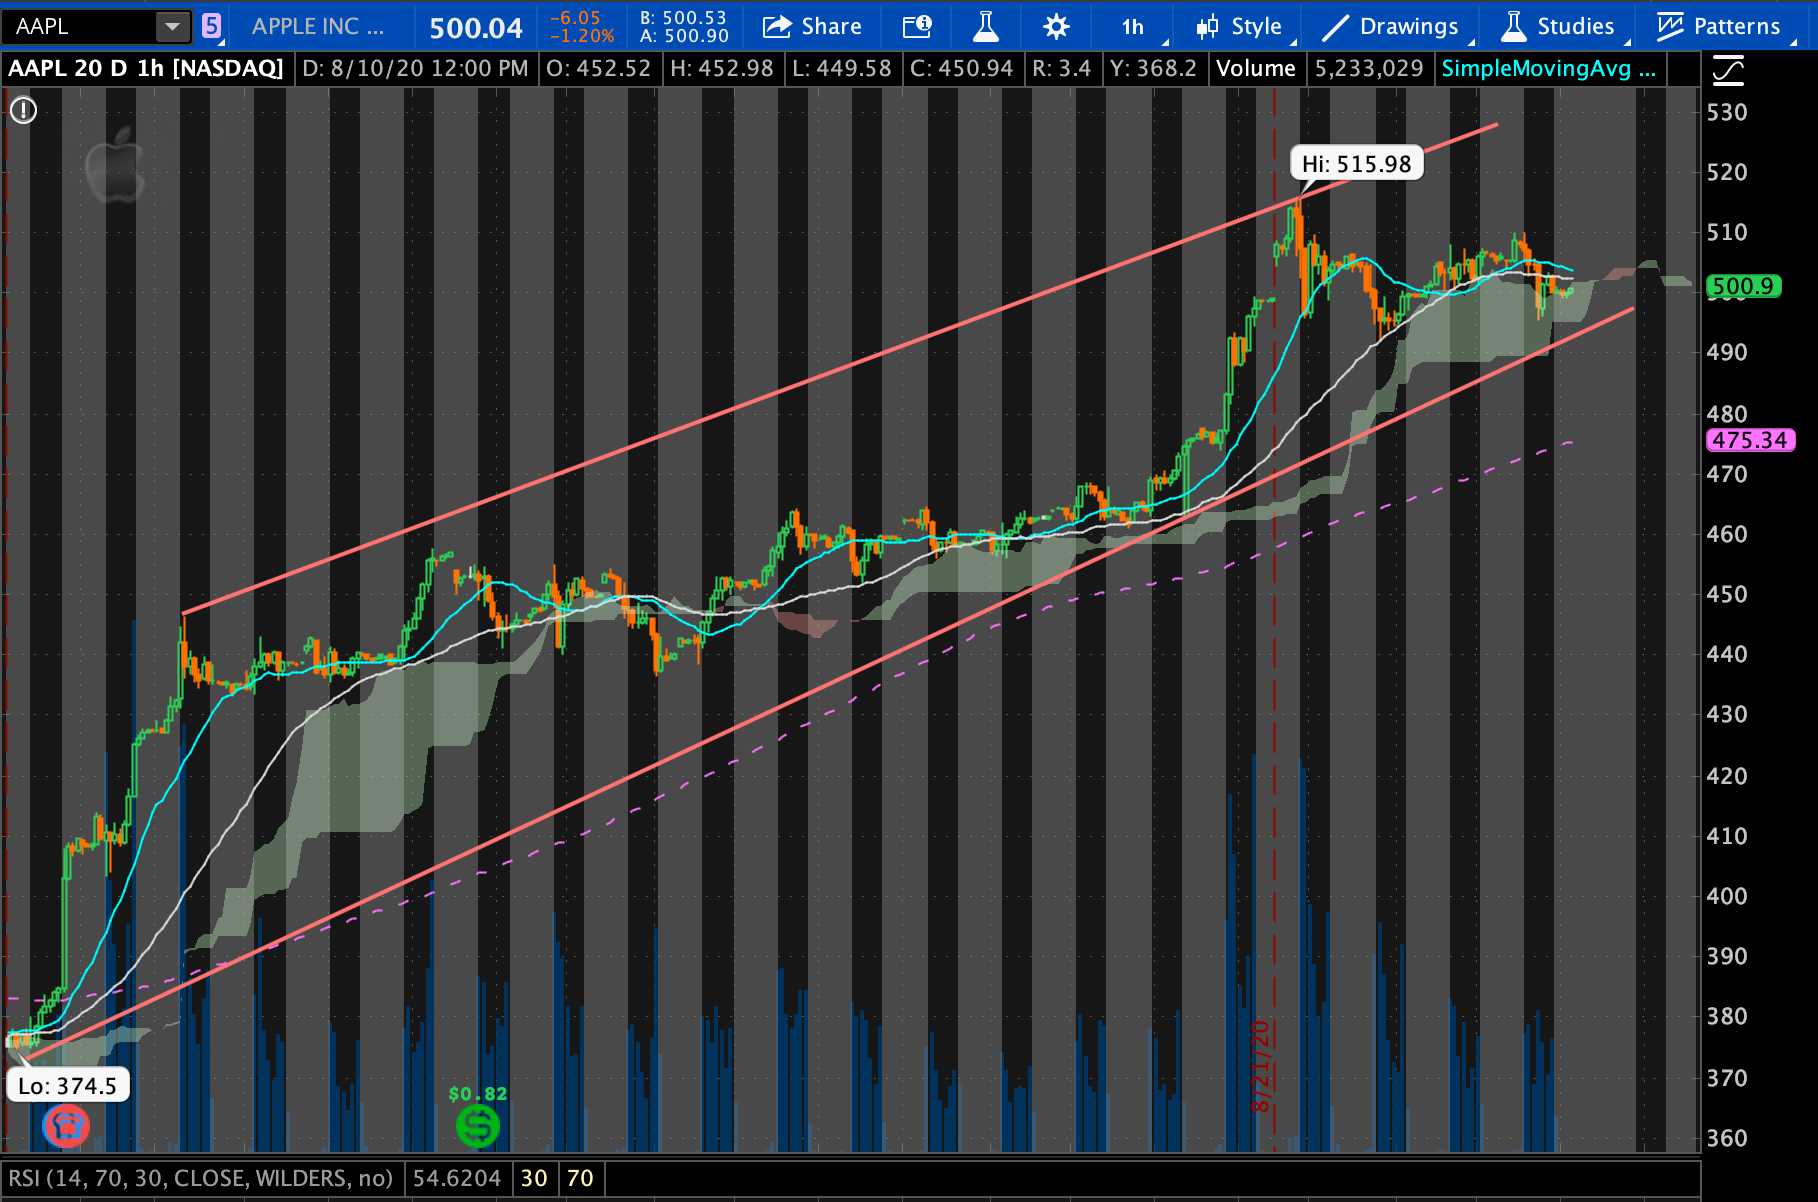The height and width of the screenshot is (1202, 1818).
Task: Click the Share button
Action: 812,27
